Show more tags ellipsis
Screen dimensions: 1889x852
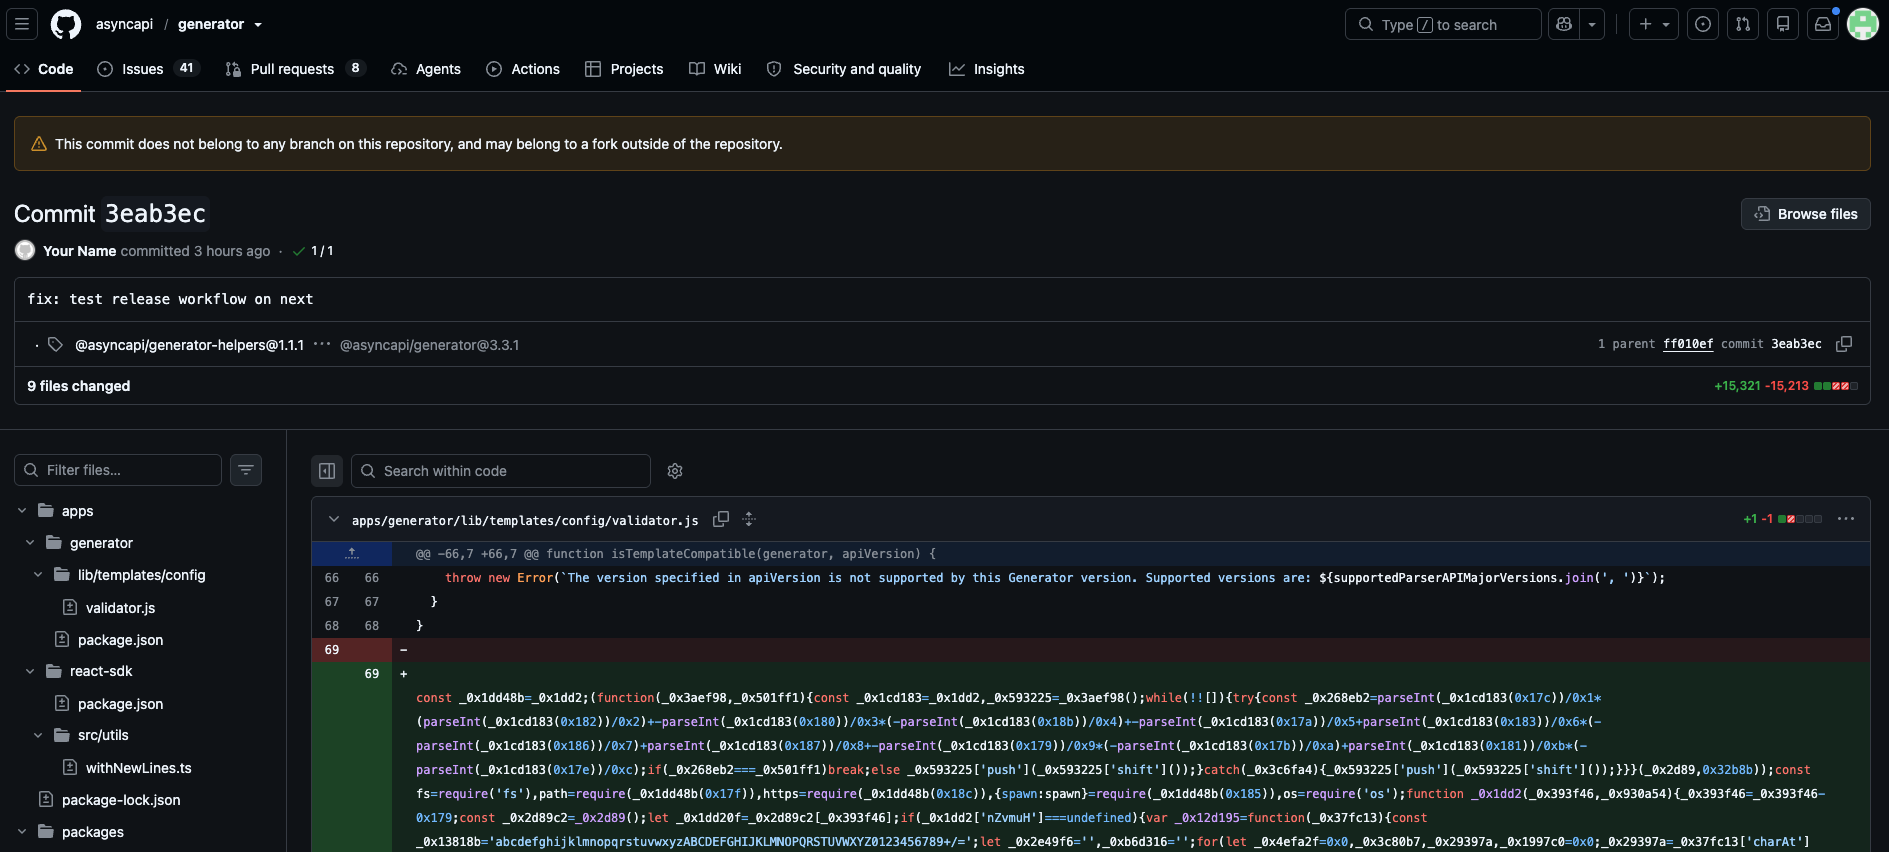coord(322,344)
